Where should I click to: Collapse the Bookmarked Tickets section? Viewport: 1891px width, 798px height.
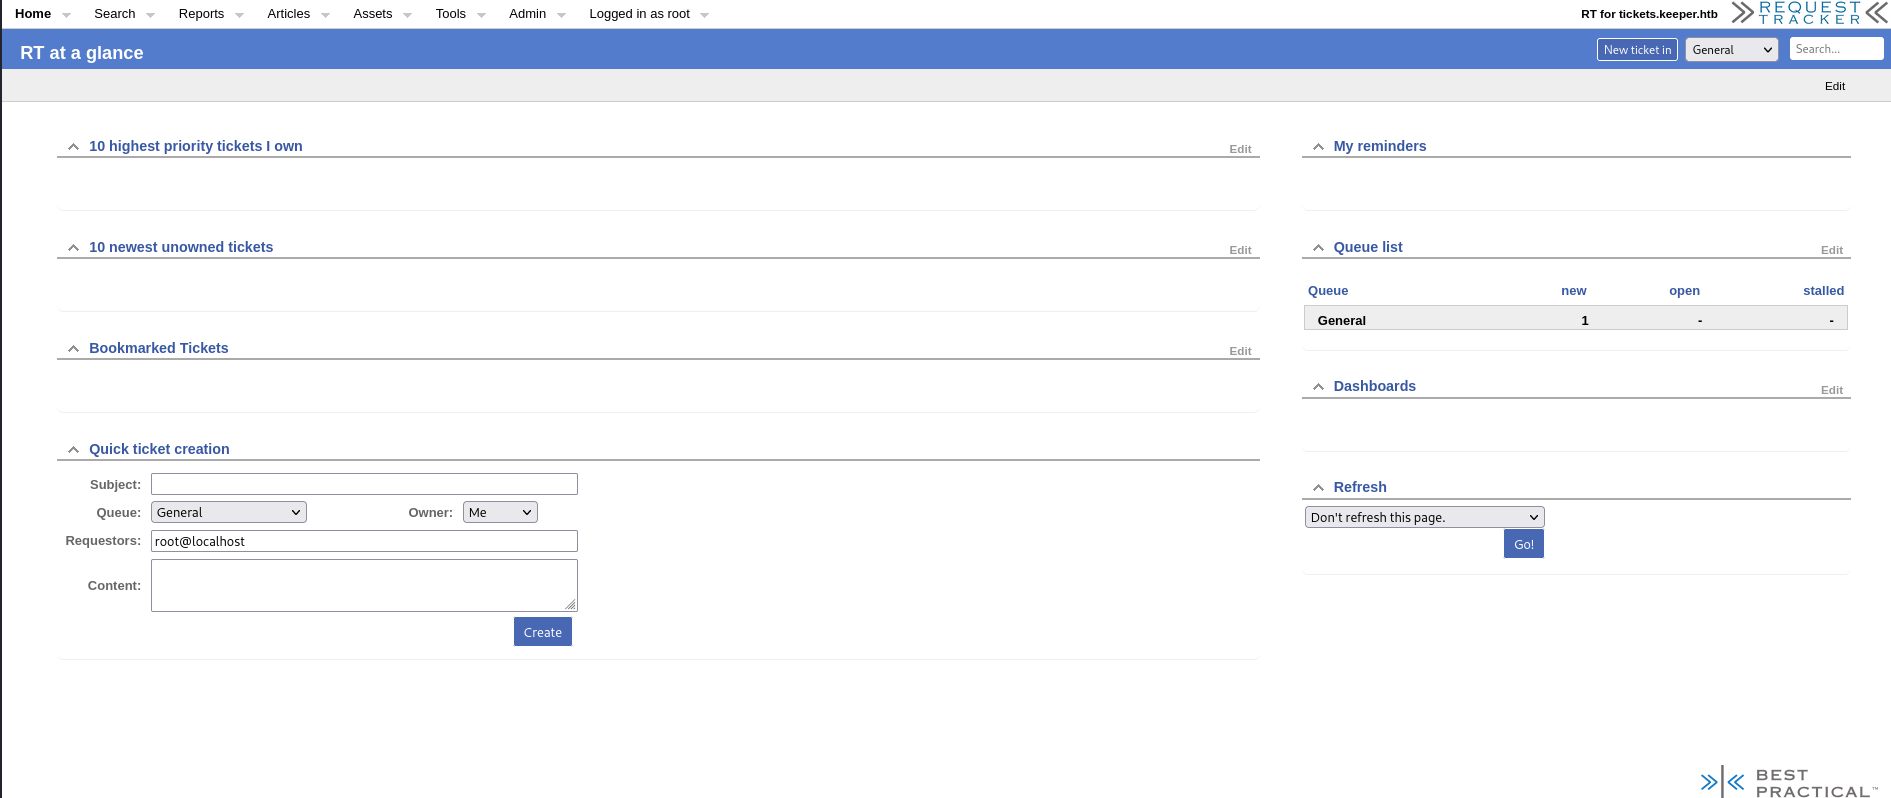(x=73, y=349)
